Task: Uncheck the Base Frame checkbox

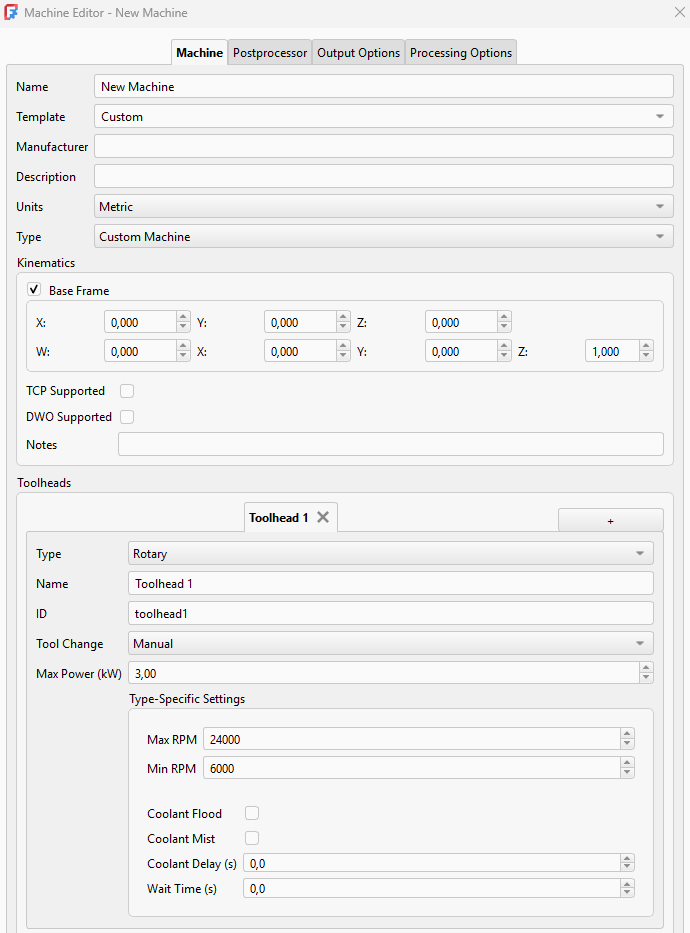Action: (34, 290)
